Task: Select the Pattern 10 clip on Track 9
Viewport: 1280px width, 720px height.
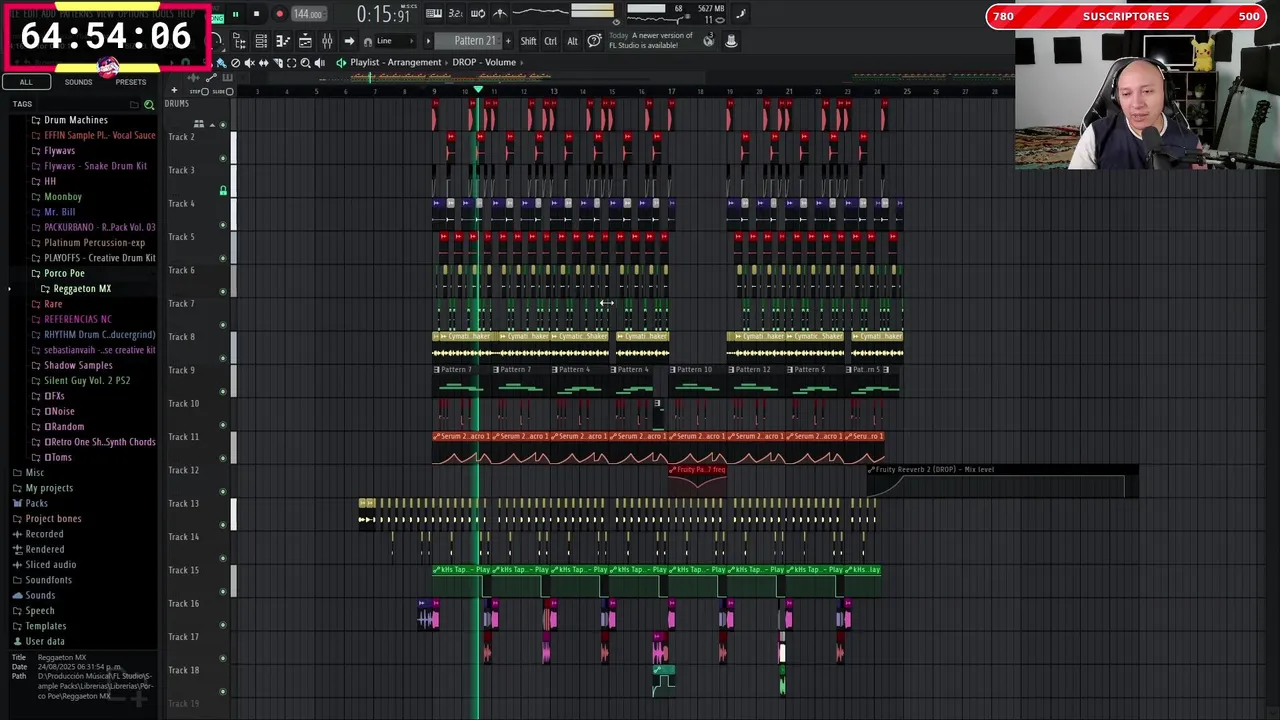Action: tap(696, 382)
